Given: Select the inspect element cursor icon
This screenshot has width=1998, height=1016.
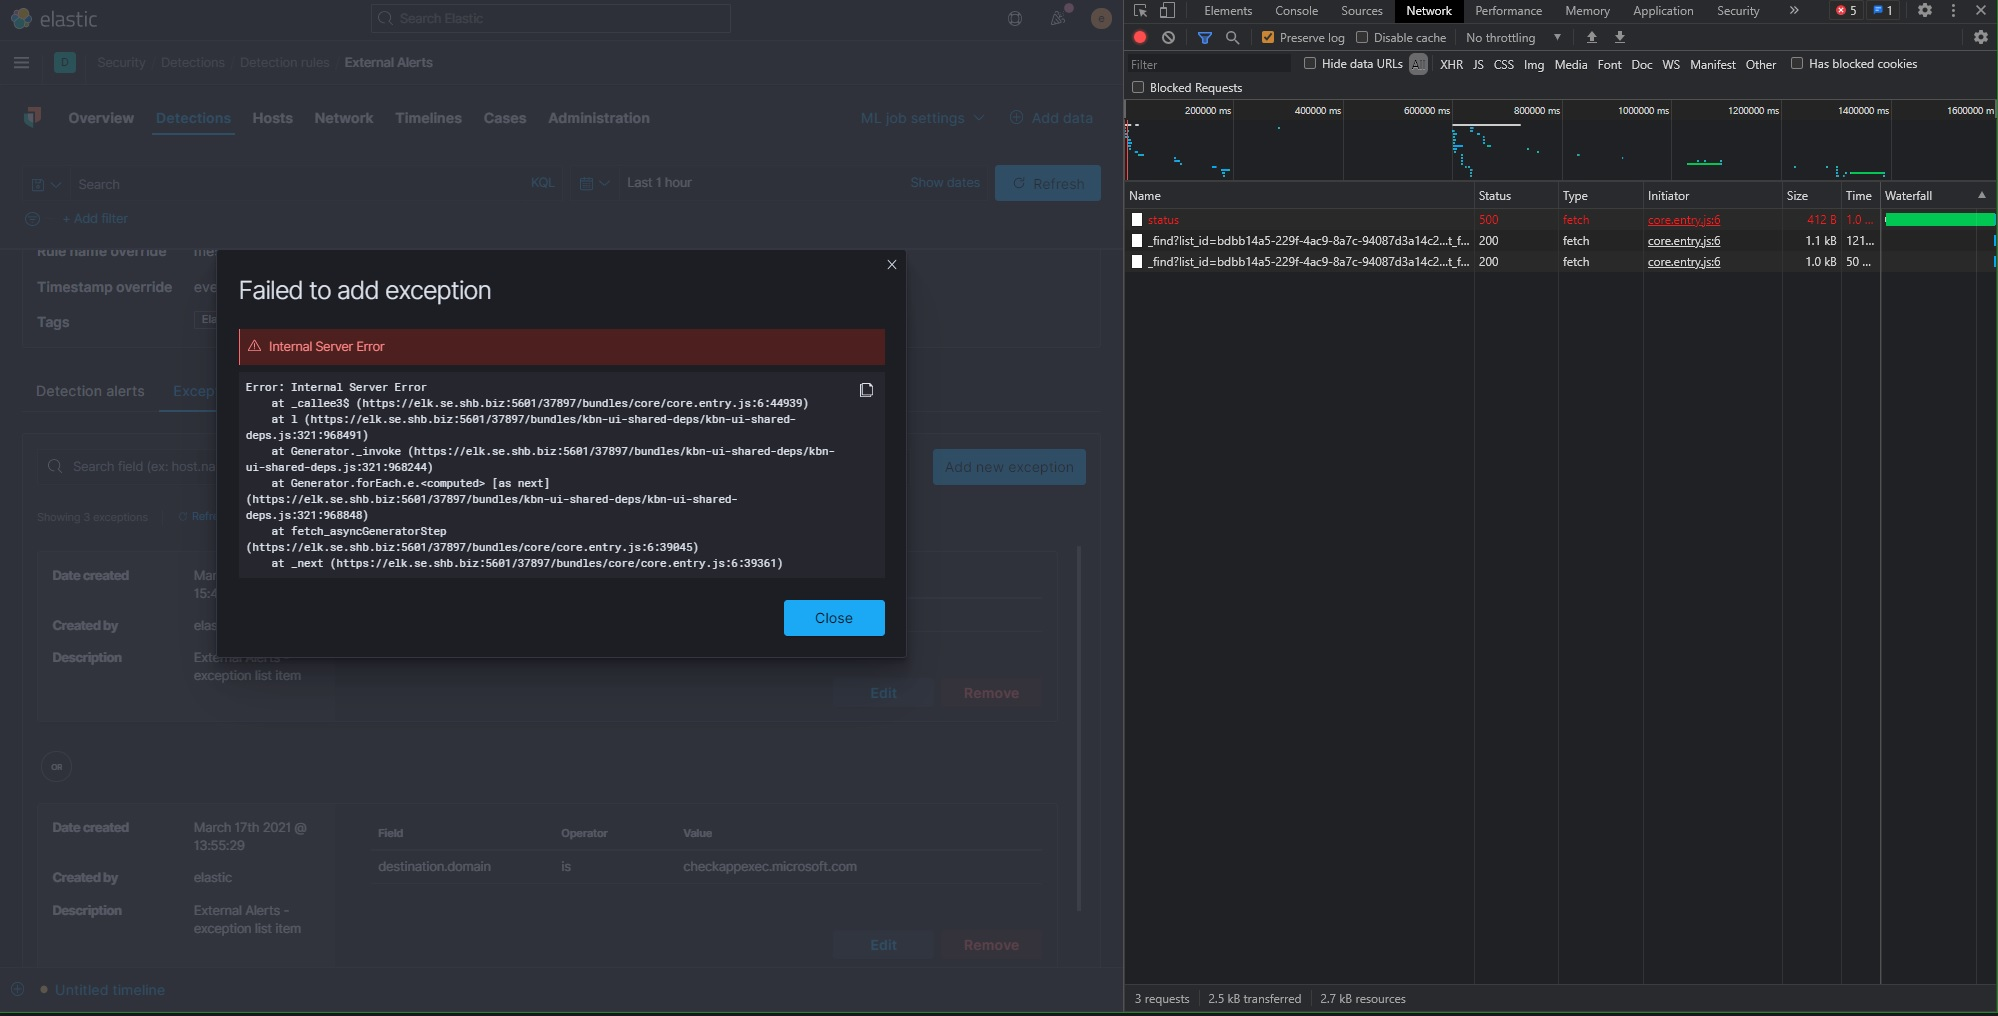Looking at the screenshot, I should [1139, 11].
